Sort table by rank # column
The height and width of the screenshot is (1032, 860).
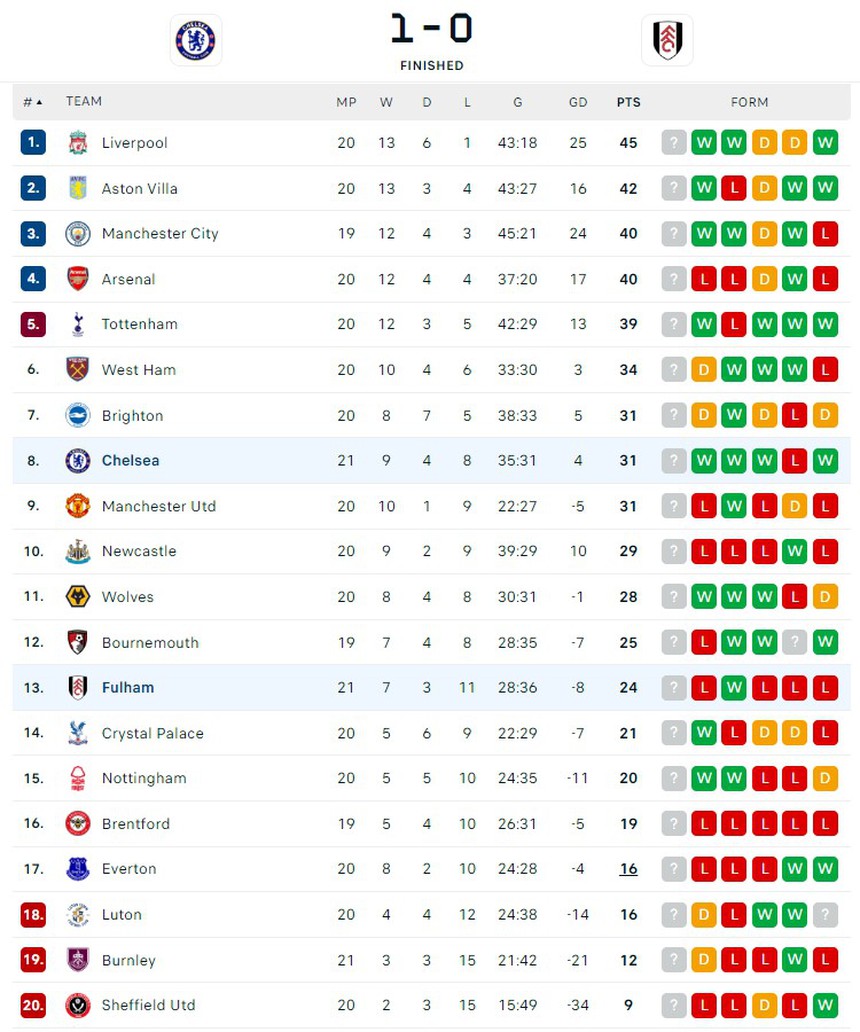[x=32, y=102]
